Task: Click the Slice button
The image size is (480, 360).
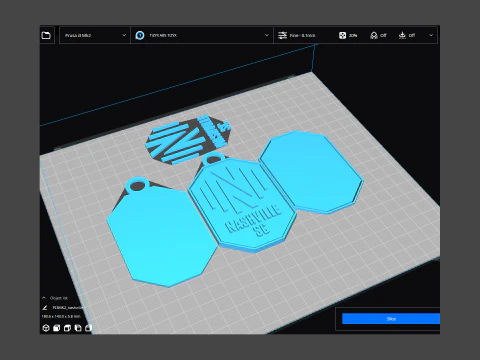Action: tap(391, 319)
